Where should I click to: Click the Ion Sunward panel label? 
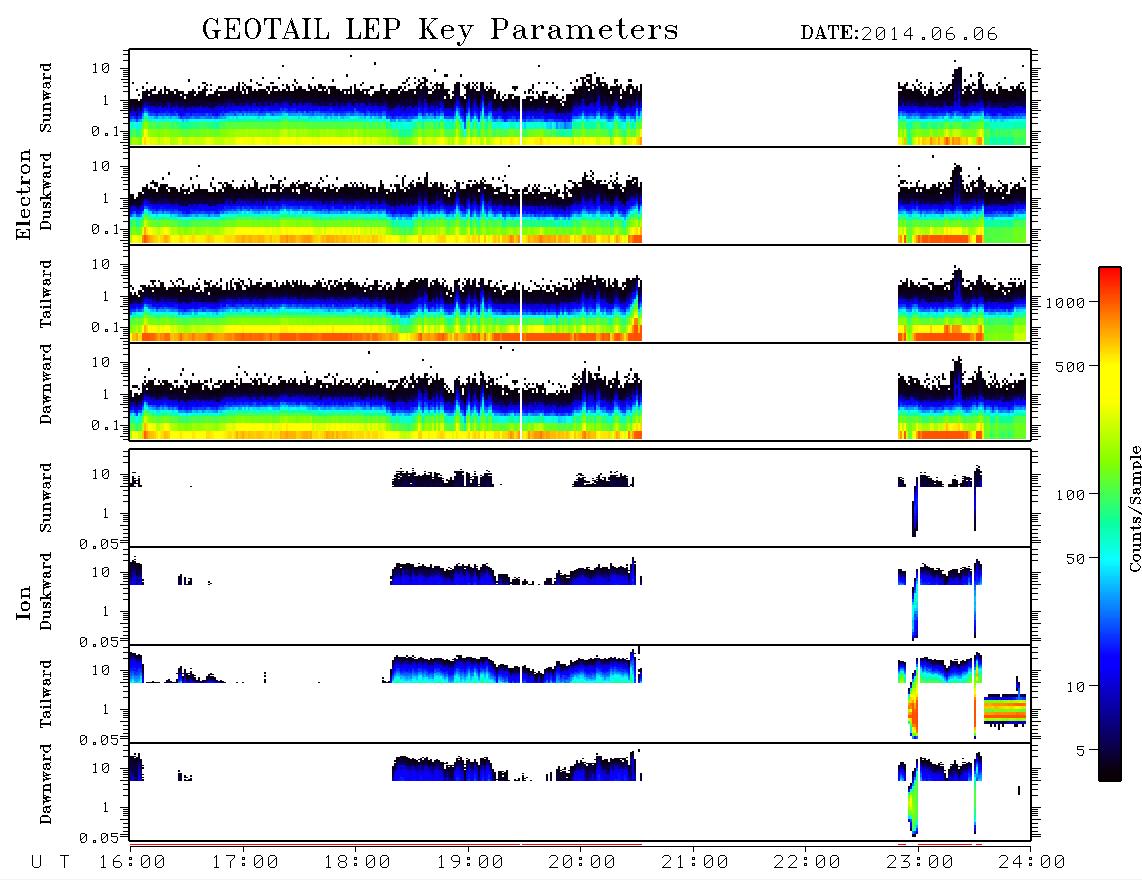click(45, 498)
